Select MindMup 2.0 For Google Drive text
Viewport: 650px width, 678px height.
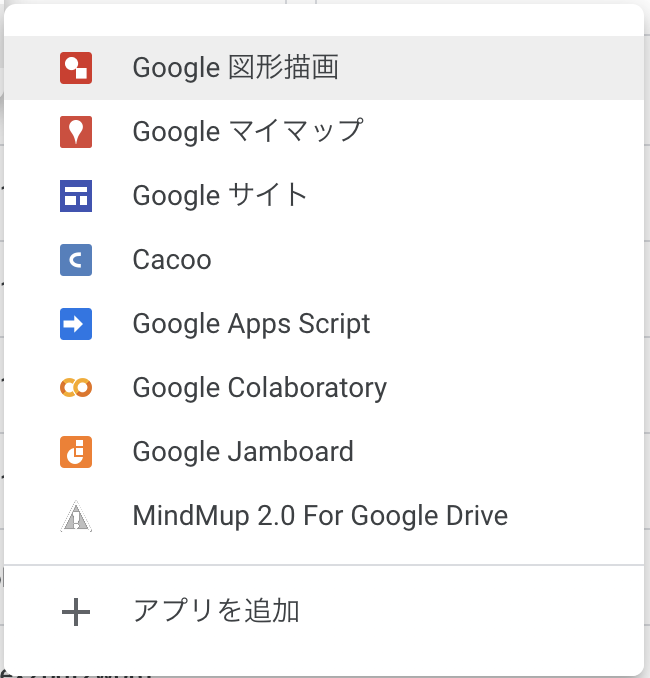point(320,516)
